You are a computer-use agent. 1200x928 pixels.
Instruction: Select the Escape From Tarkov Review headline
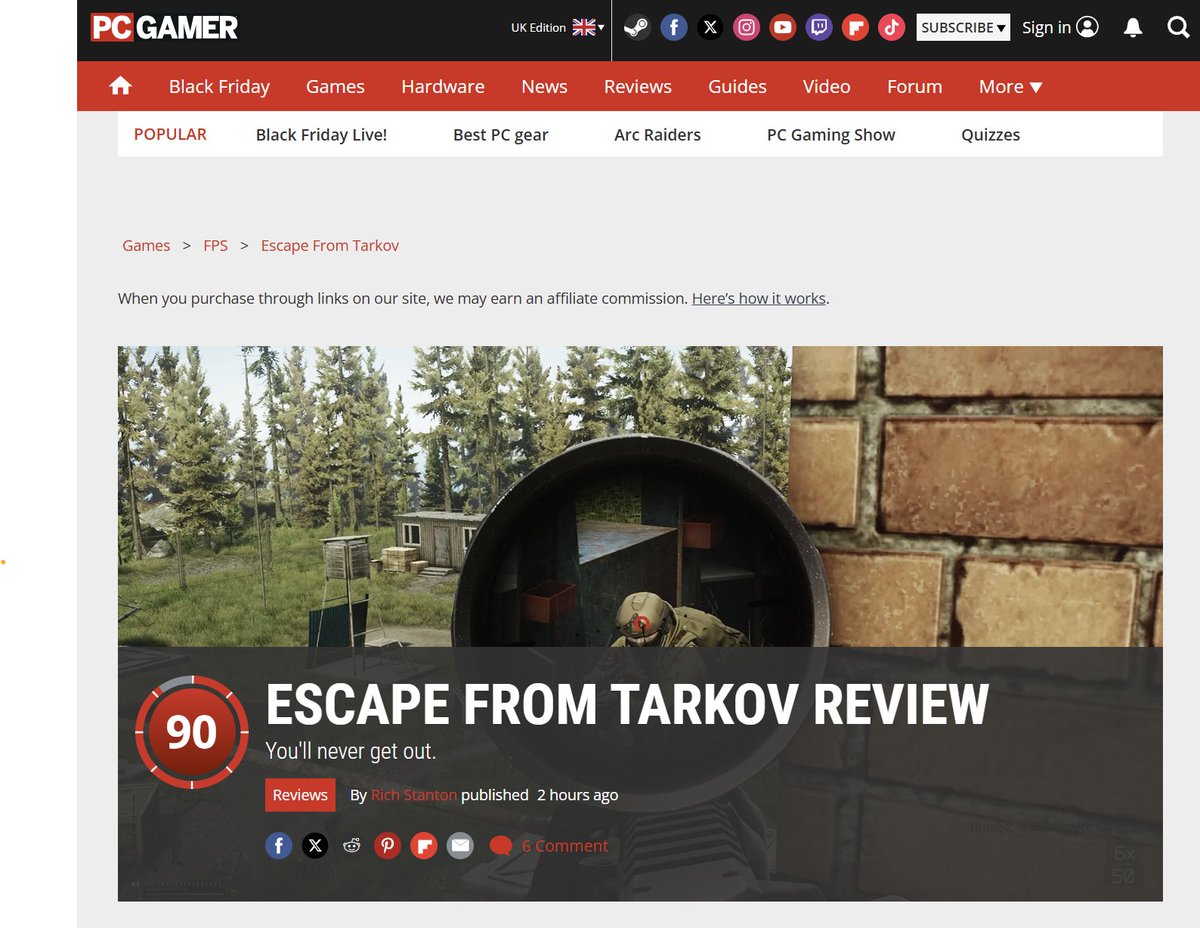627,705
